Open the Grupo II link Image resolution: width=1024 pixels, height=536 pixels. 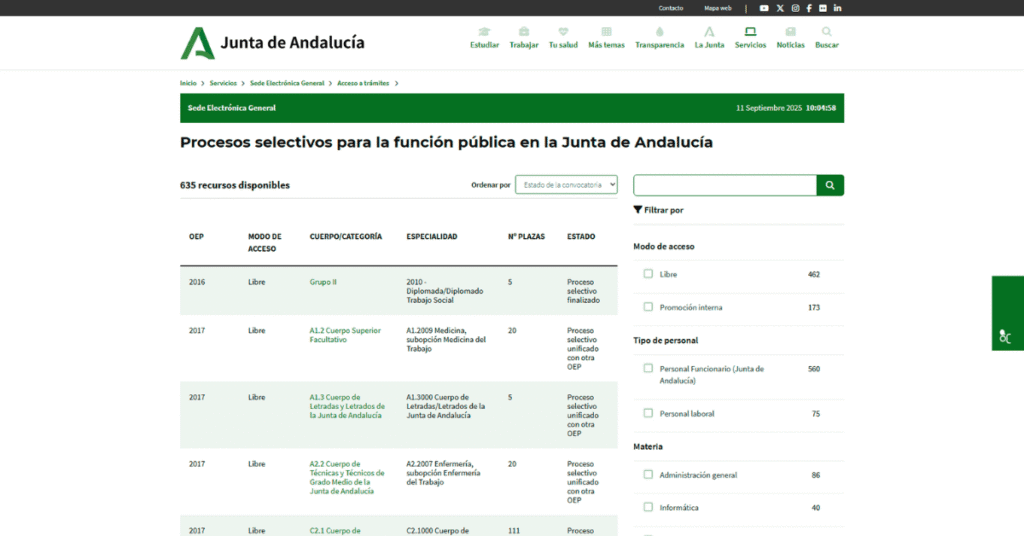tap(323, 282)
